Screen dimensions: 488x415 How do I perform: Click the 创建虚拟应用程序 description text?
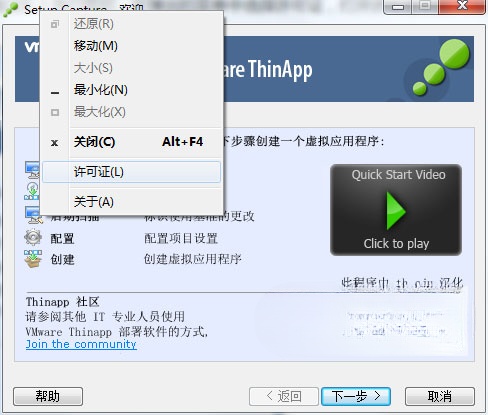[193, 259]
